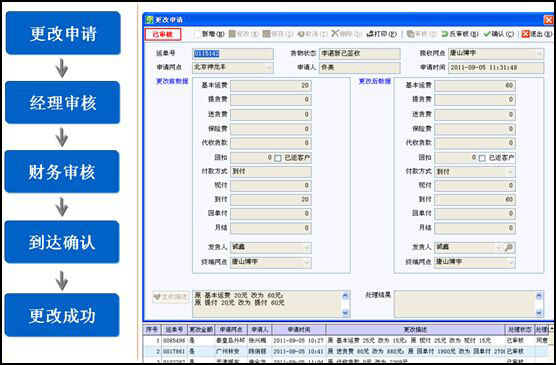
Task: Click the 退出 (Exit) toolbar icon
Action: [x=525, y=34]
